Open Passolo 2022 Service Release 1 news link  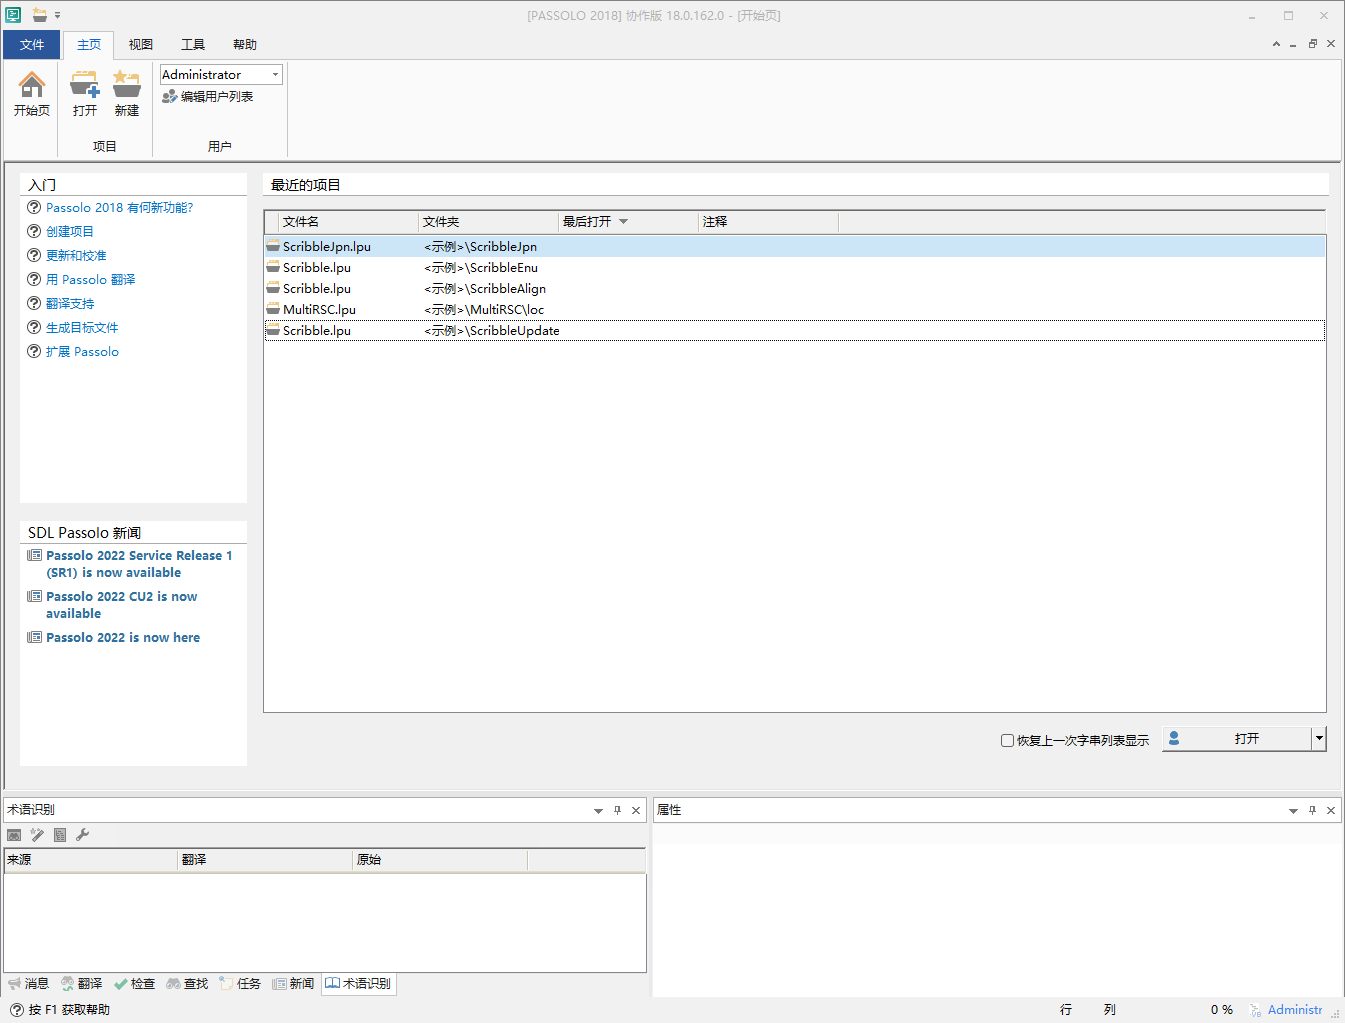(139, 564)
